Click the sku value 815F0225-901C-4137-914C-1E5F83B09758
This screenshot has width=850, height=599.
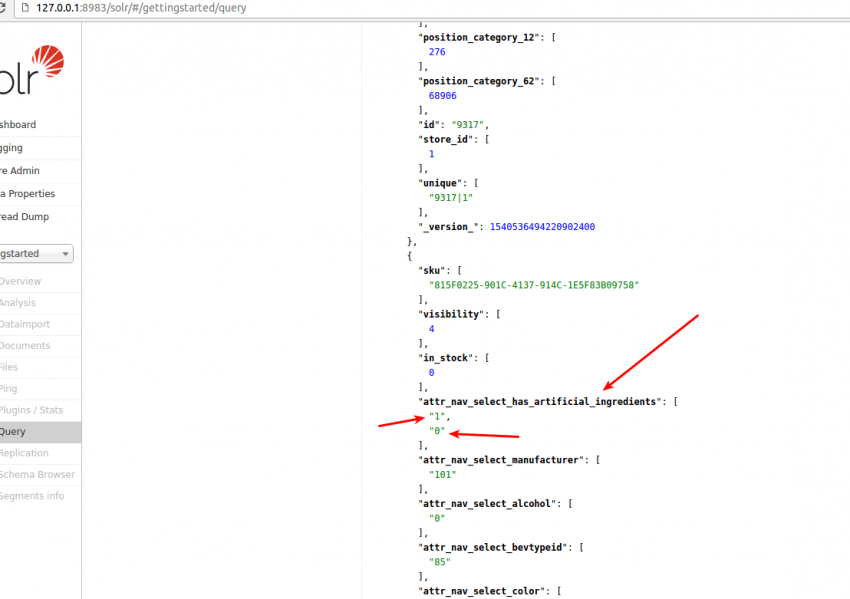coord(534,285)
